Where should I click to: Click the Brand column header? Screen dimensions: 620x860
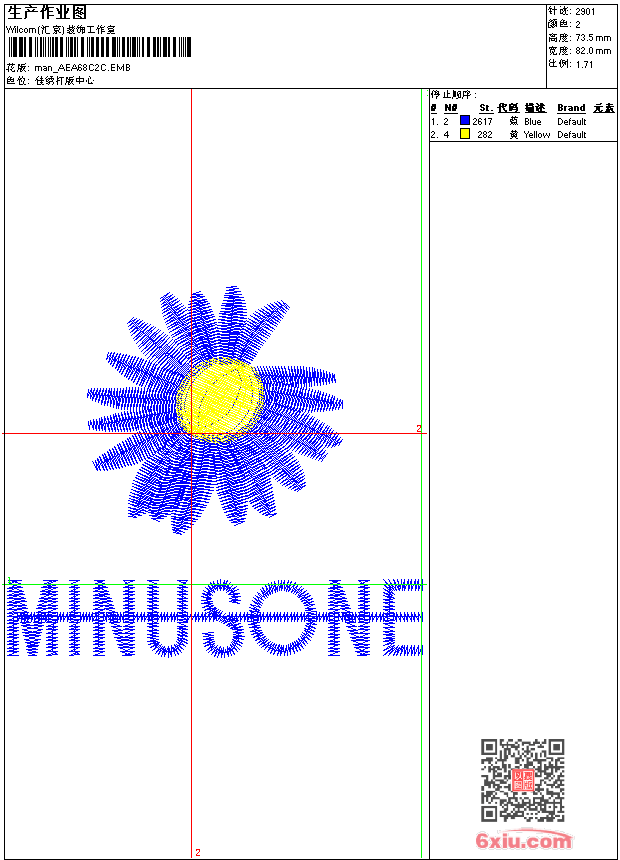click(571, 108)
